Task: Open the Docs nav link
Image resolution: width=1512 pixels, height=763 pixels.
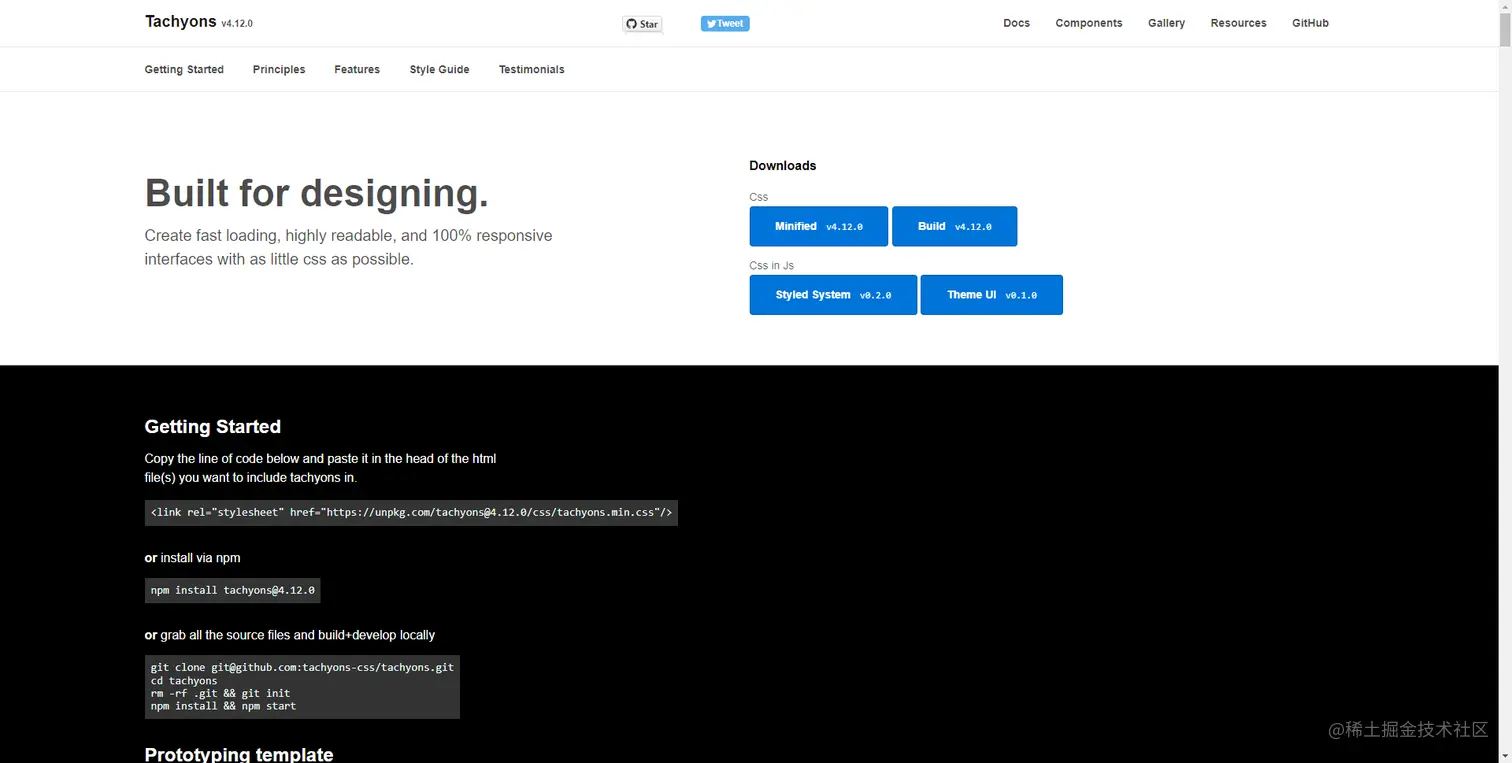Action: (1016, 23)
